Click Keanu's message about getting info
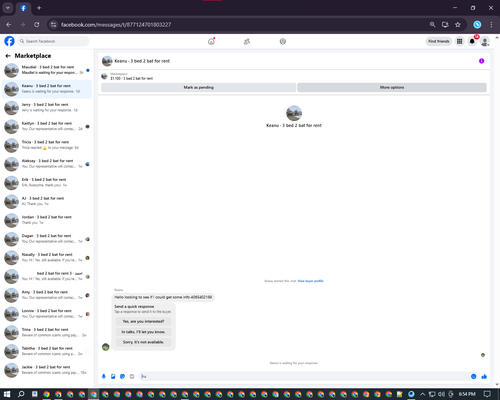The image size is (500, 400). coord(163,297)
